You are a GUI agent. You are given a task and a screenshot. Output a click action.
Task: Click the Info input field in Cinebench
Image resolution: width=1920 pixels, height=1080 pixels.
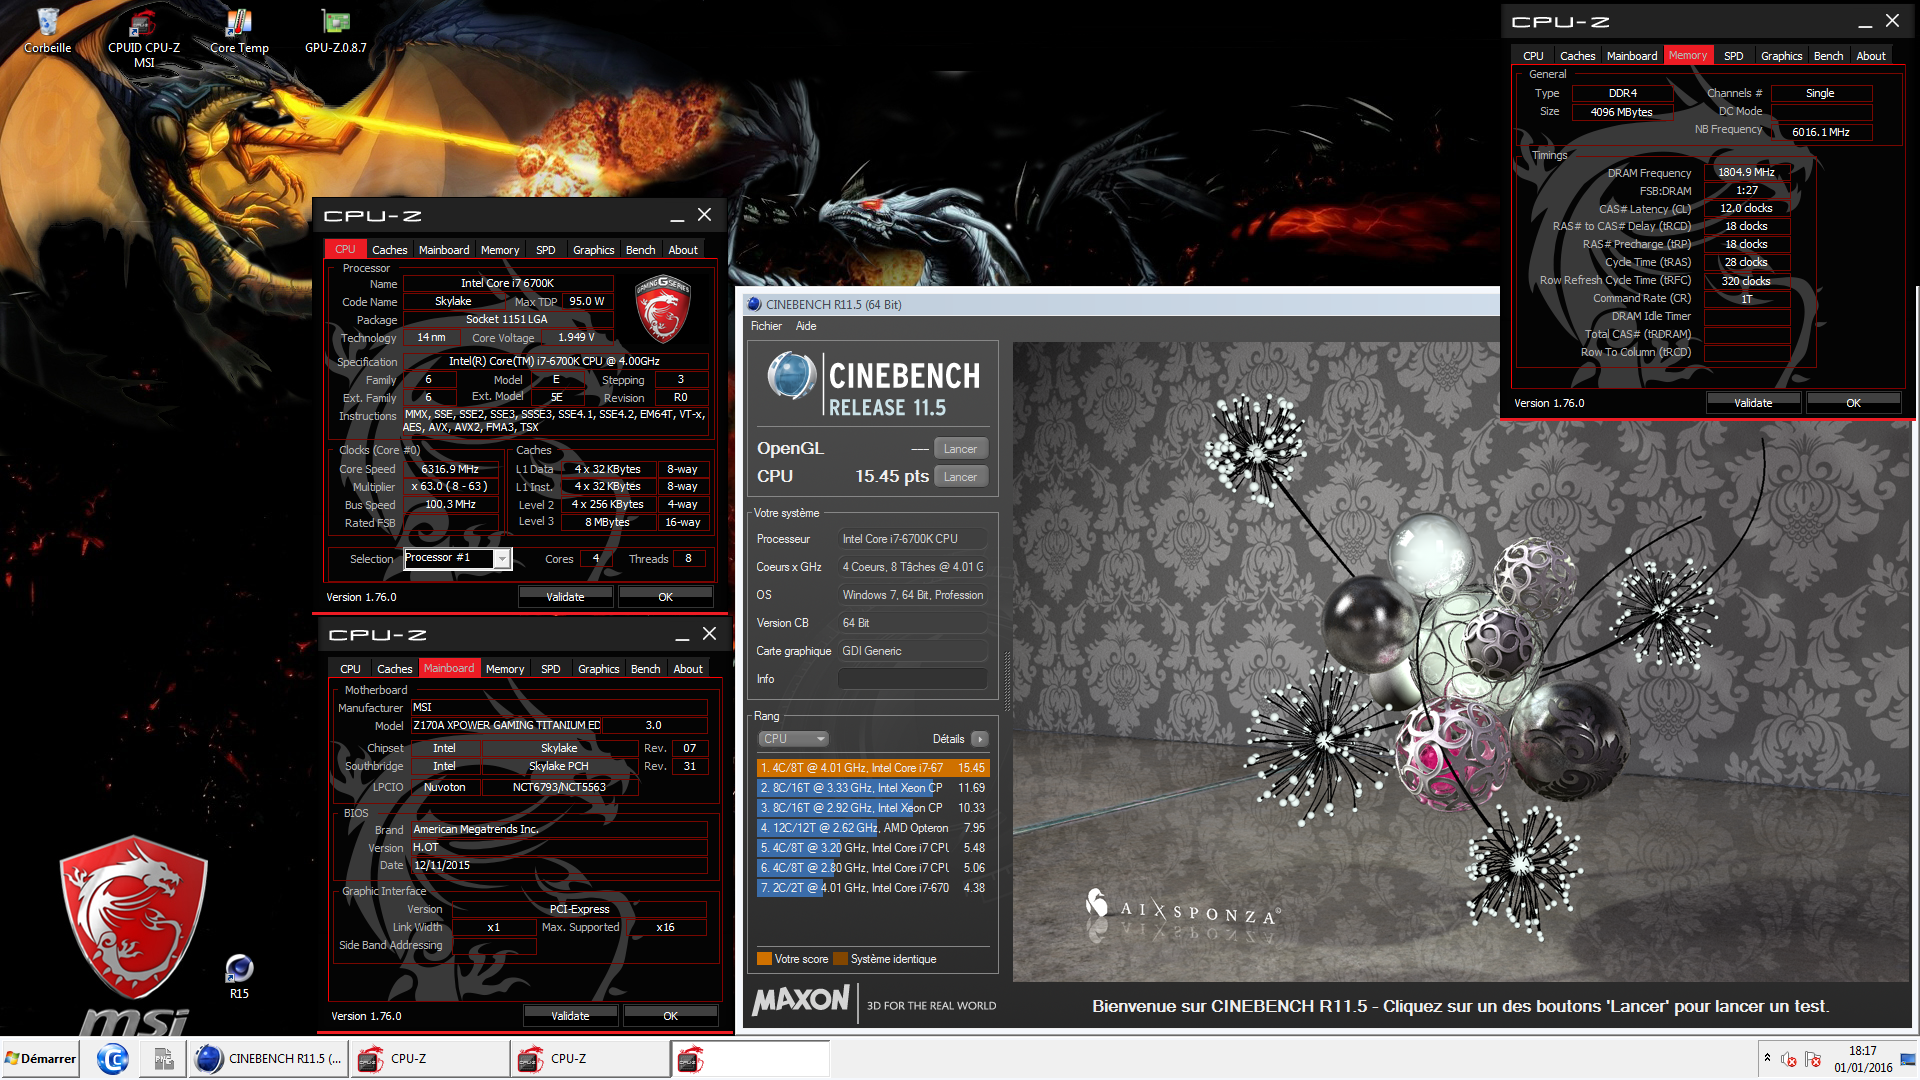(912, 679)
